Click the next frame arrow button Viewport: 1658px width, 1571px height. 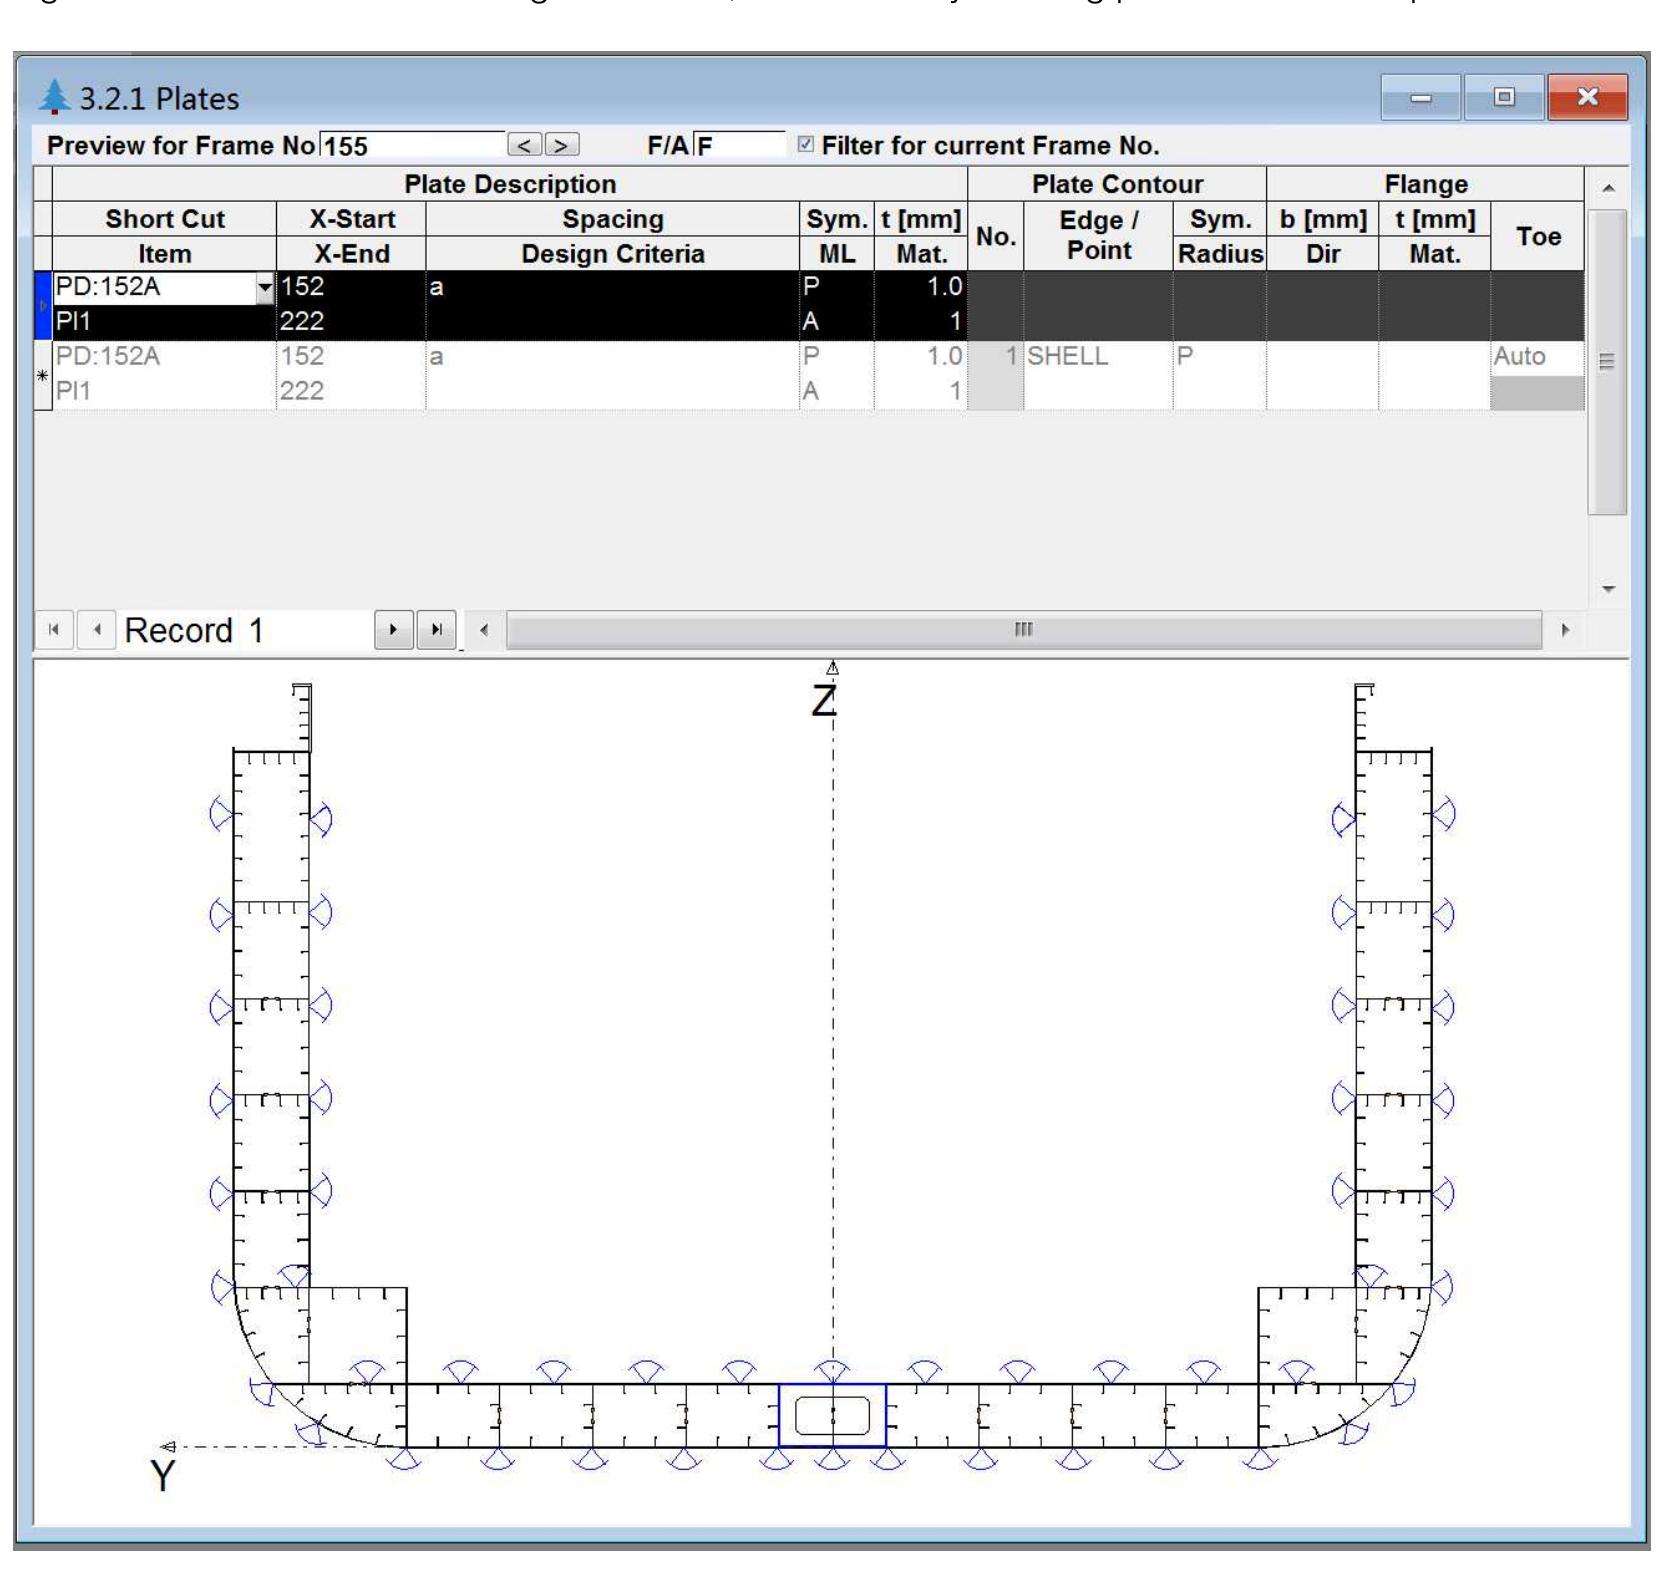562,146
